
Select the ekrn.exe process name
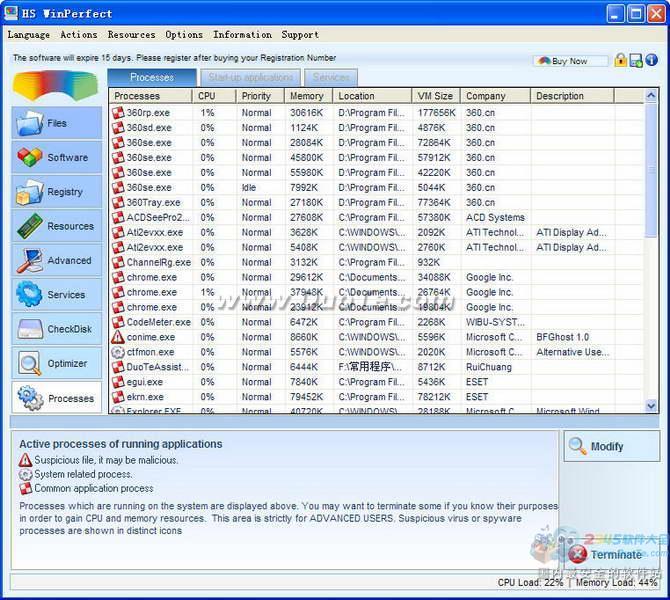tap(145, 397)
